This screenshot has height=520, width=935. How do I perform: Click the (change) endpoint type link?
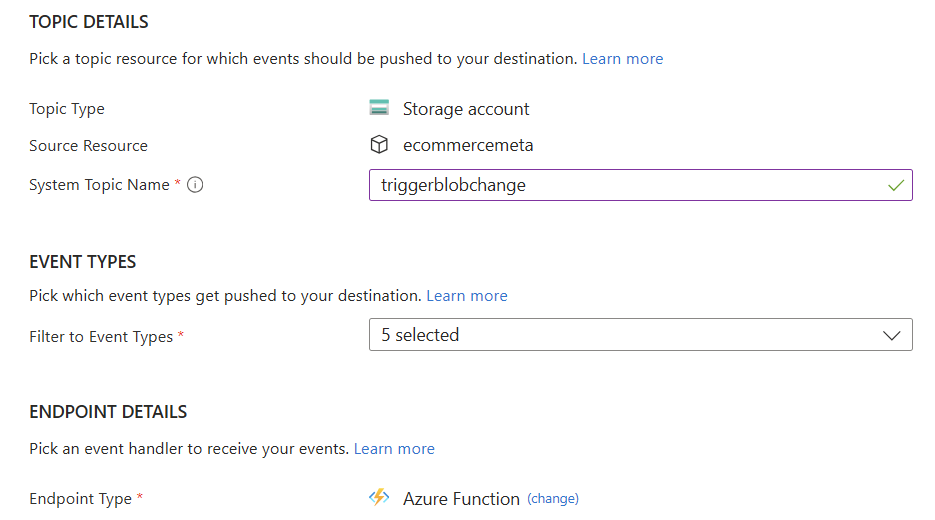click(x=553, y=499)
